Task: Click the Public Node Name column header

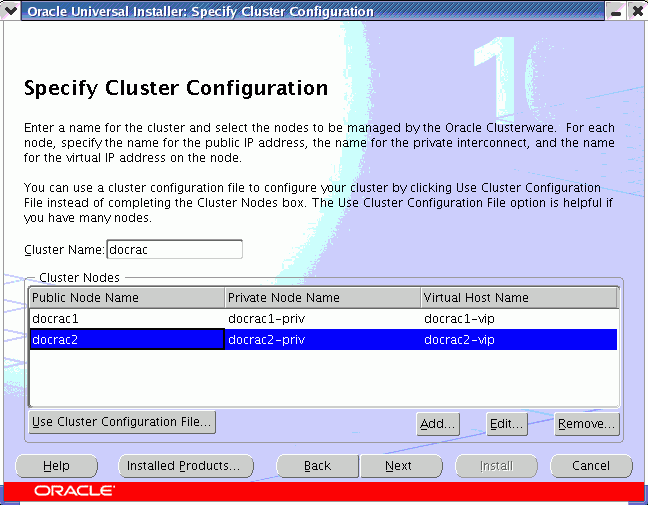Action: tap(126, 297)
